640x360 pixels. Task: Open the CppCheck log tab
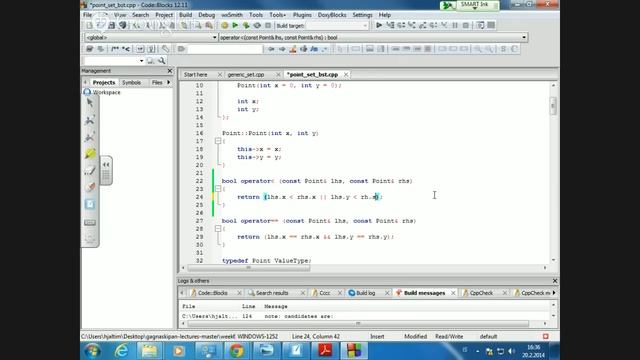pyautogui.click(x=481, y=293)
